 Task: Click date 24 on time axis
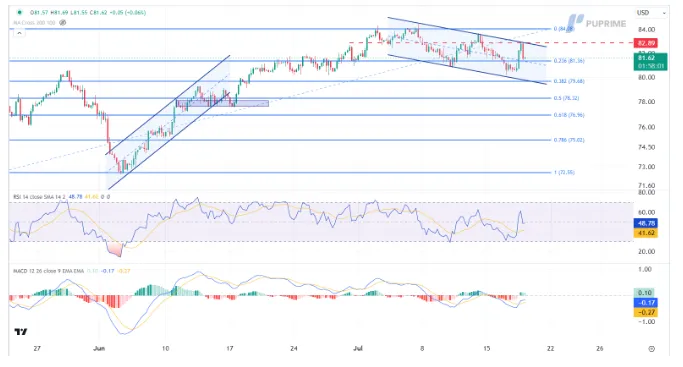(294, 348)
